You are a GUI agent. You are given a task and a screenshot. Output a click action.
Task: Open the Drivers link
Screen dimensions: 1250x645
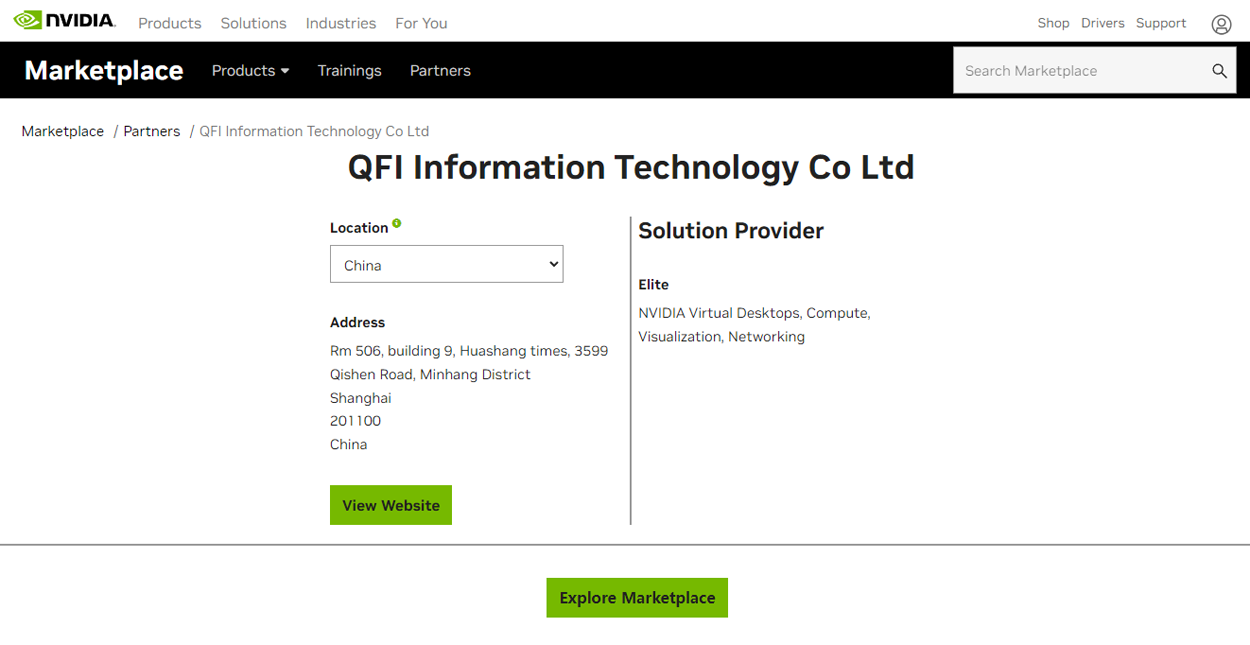click(x=1102, y=23)
